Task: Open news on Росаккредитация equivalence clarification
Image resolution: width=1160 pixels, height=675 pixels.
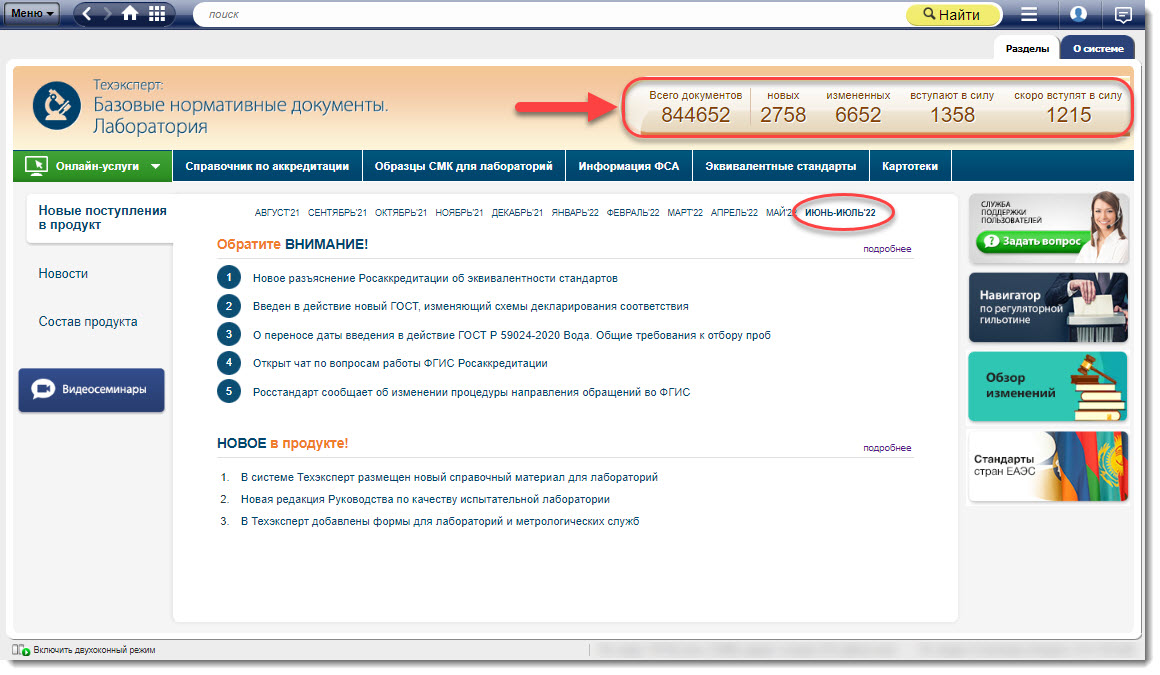Action: tap(435, 278)
